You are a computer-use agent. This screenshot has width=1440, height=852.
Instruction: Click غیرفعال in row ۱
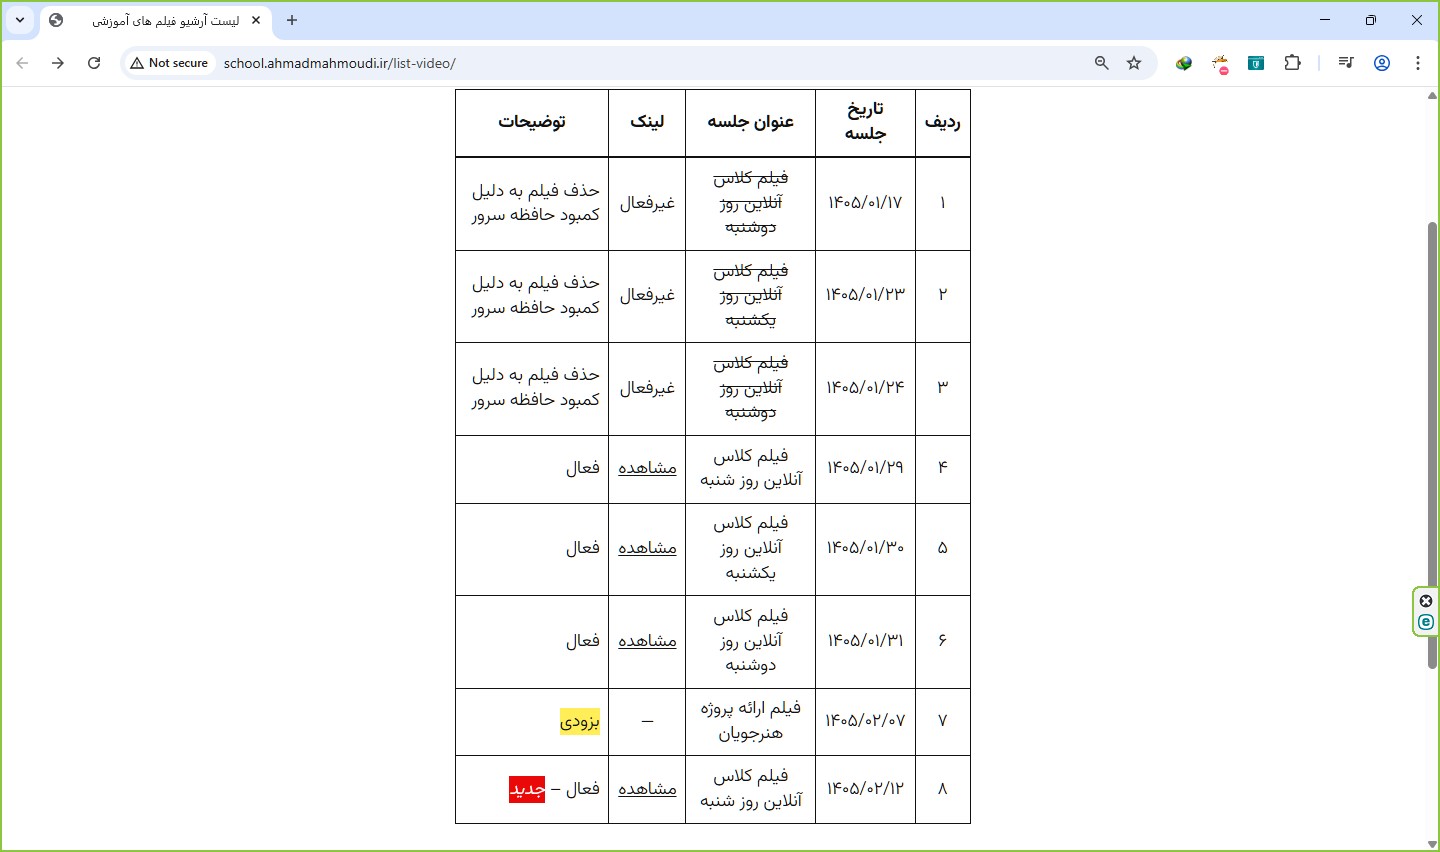(x=647, y=203)
